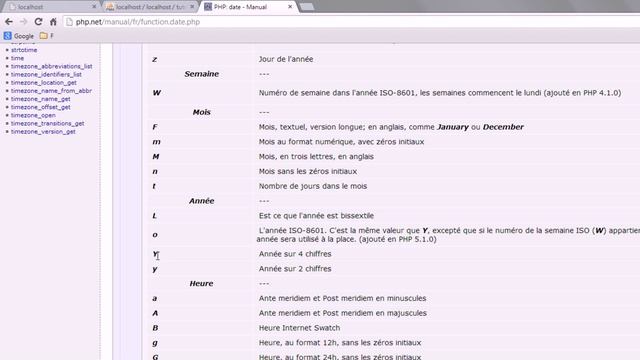
Task: Click 'Ante meridiem et Post meridiem en minuscules'
Action: tap(342, 298)
